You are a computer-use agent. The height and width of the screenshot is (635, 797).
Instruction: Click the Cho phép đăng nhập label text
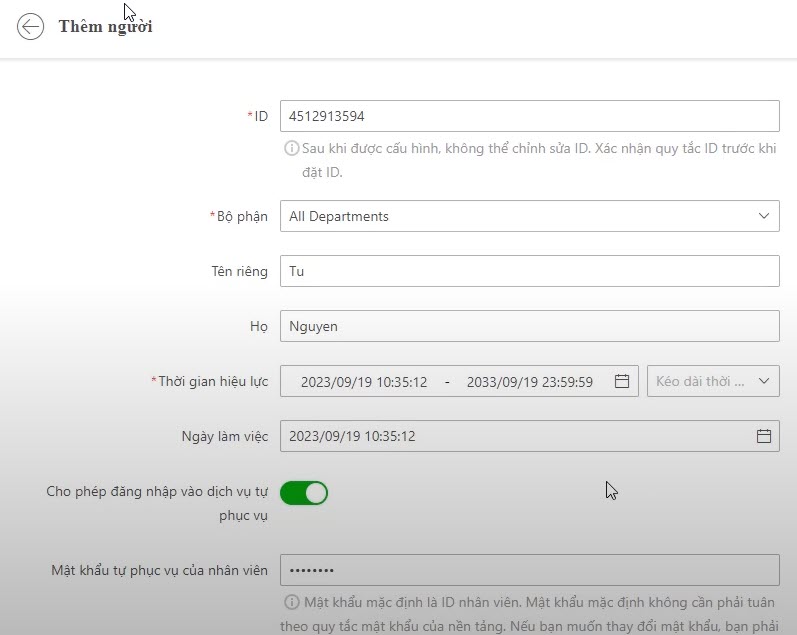157,492
